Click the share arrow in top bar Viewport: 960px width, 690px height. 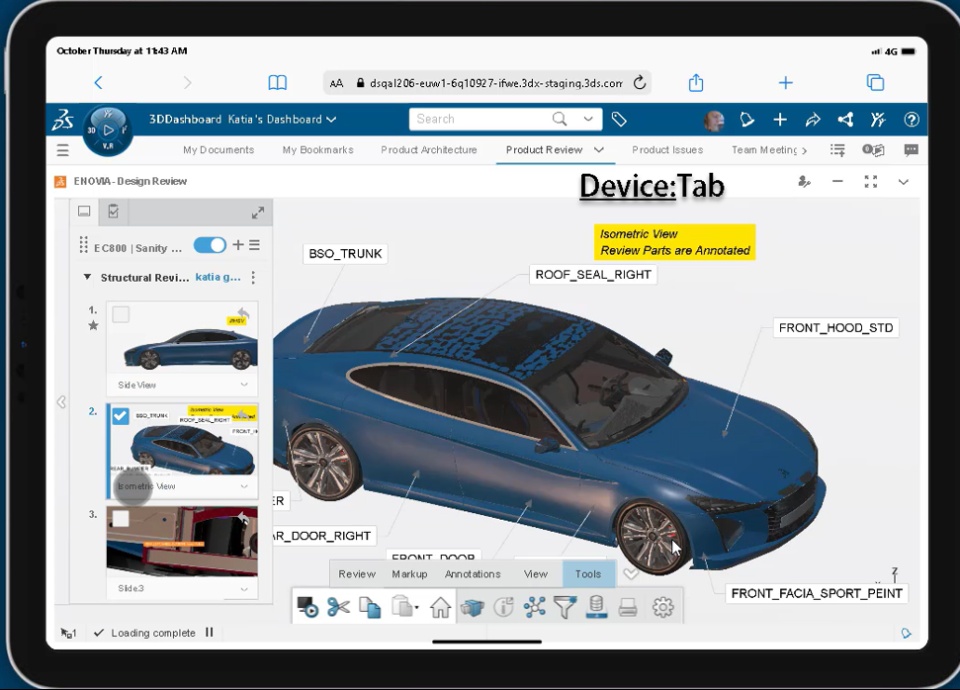pyautogui.click(x=812, y=119)
